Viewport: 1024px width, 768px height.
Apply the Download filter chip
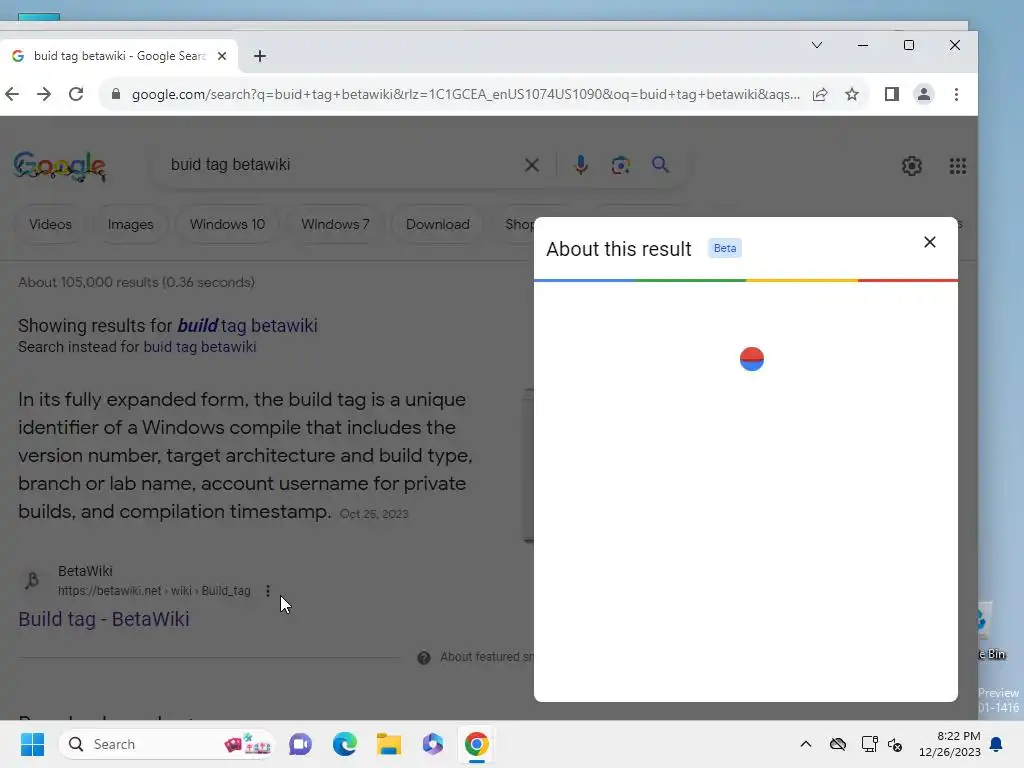438,225
